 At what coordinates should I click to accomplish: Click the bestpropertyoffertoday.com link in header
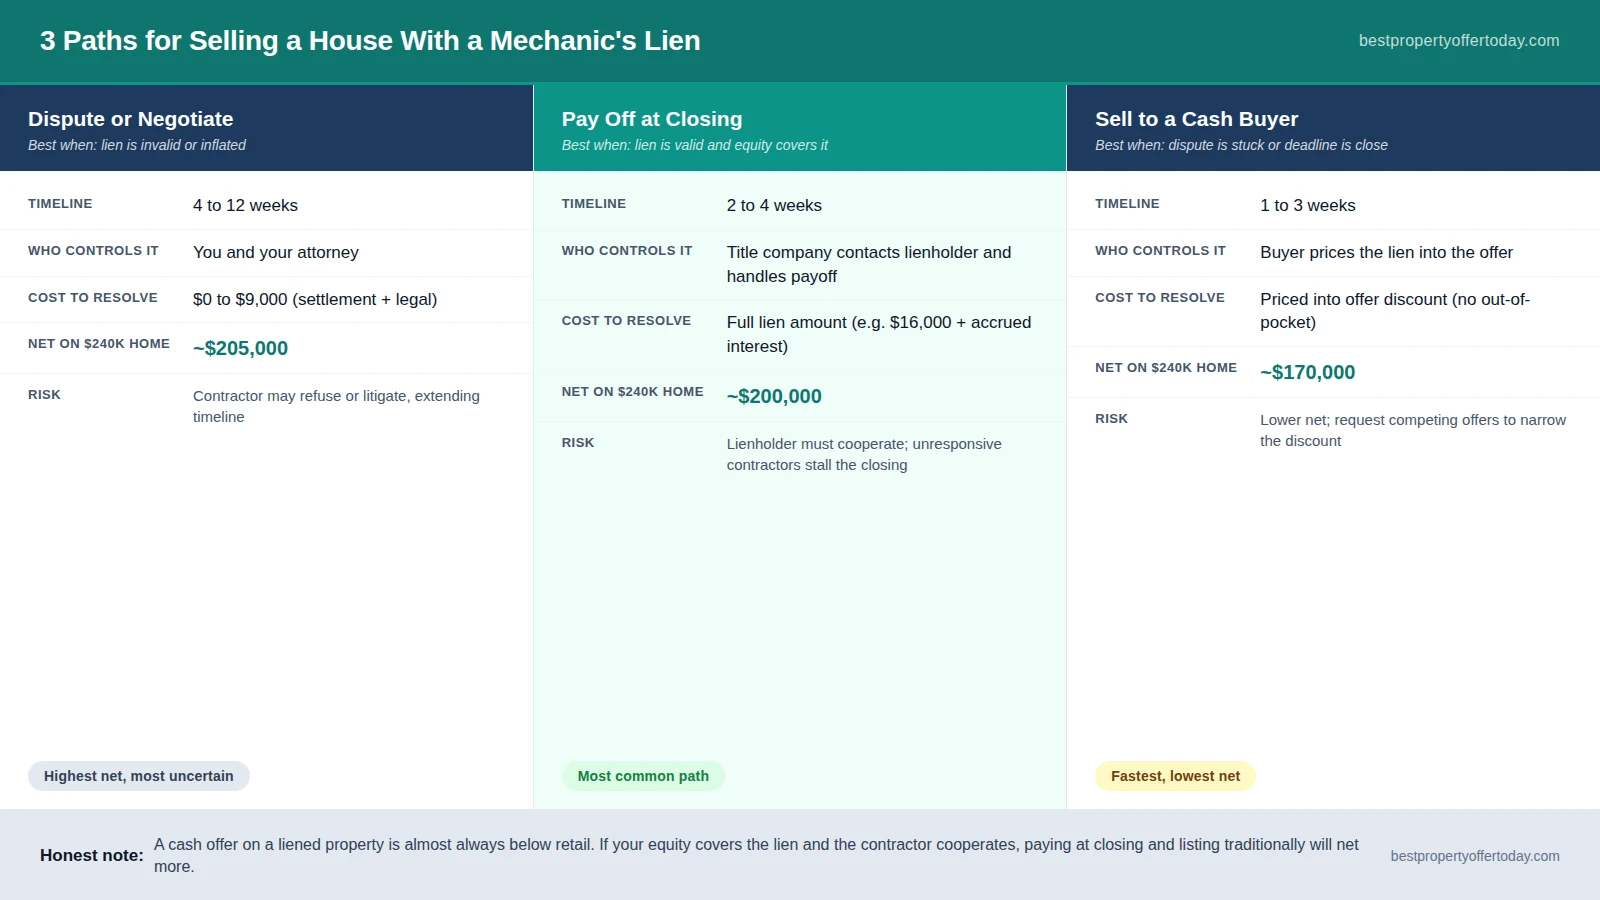tap(1459, 41)
